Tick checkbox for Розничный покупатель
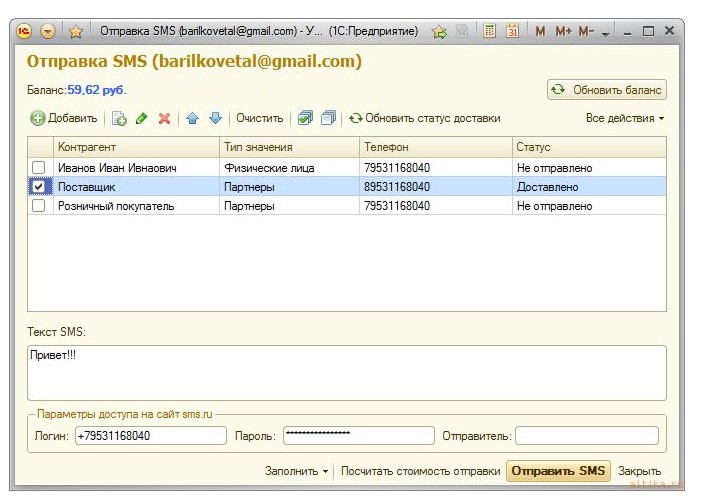 [x=39, y=206]
